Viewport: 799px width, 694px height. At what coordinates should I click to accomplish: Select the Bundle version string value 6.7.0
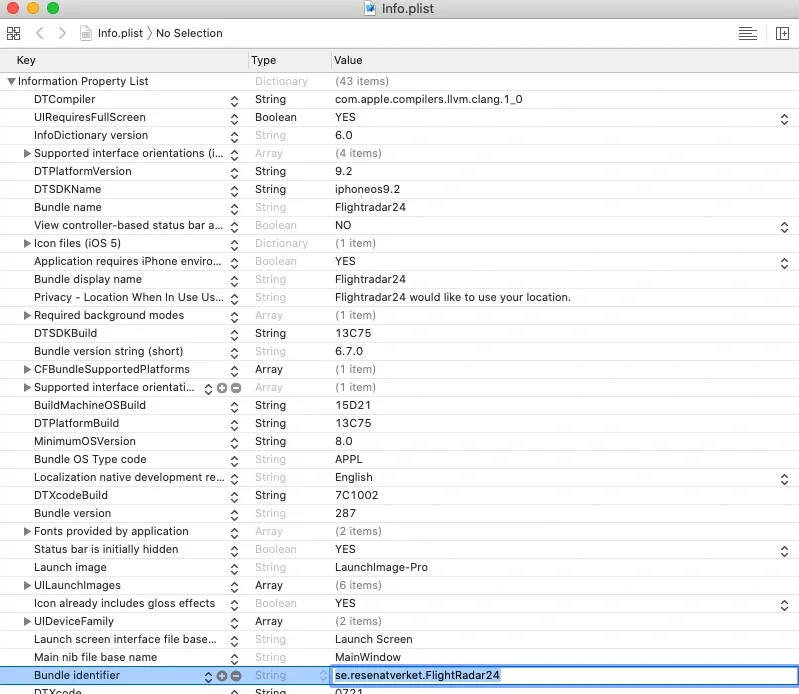click(349, 351)
